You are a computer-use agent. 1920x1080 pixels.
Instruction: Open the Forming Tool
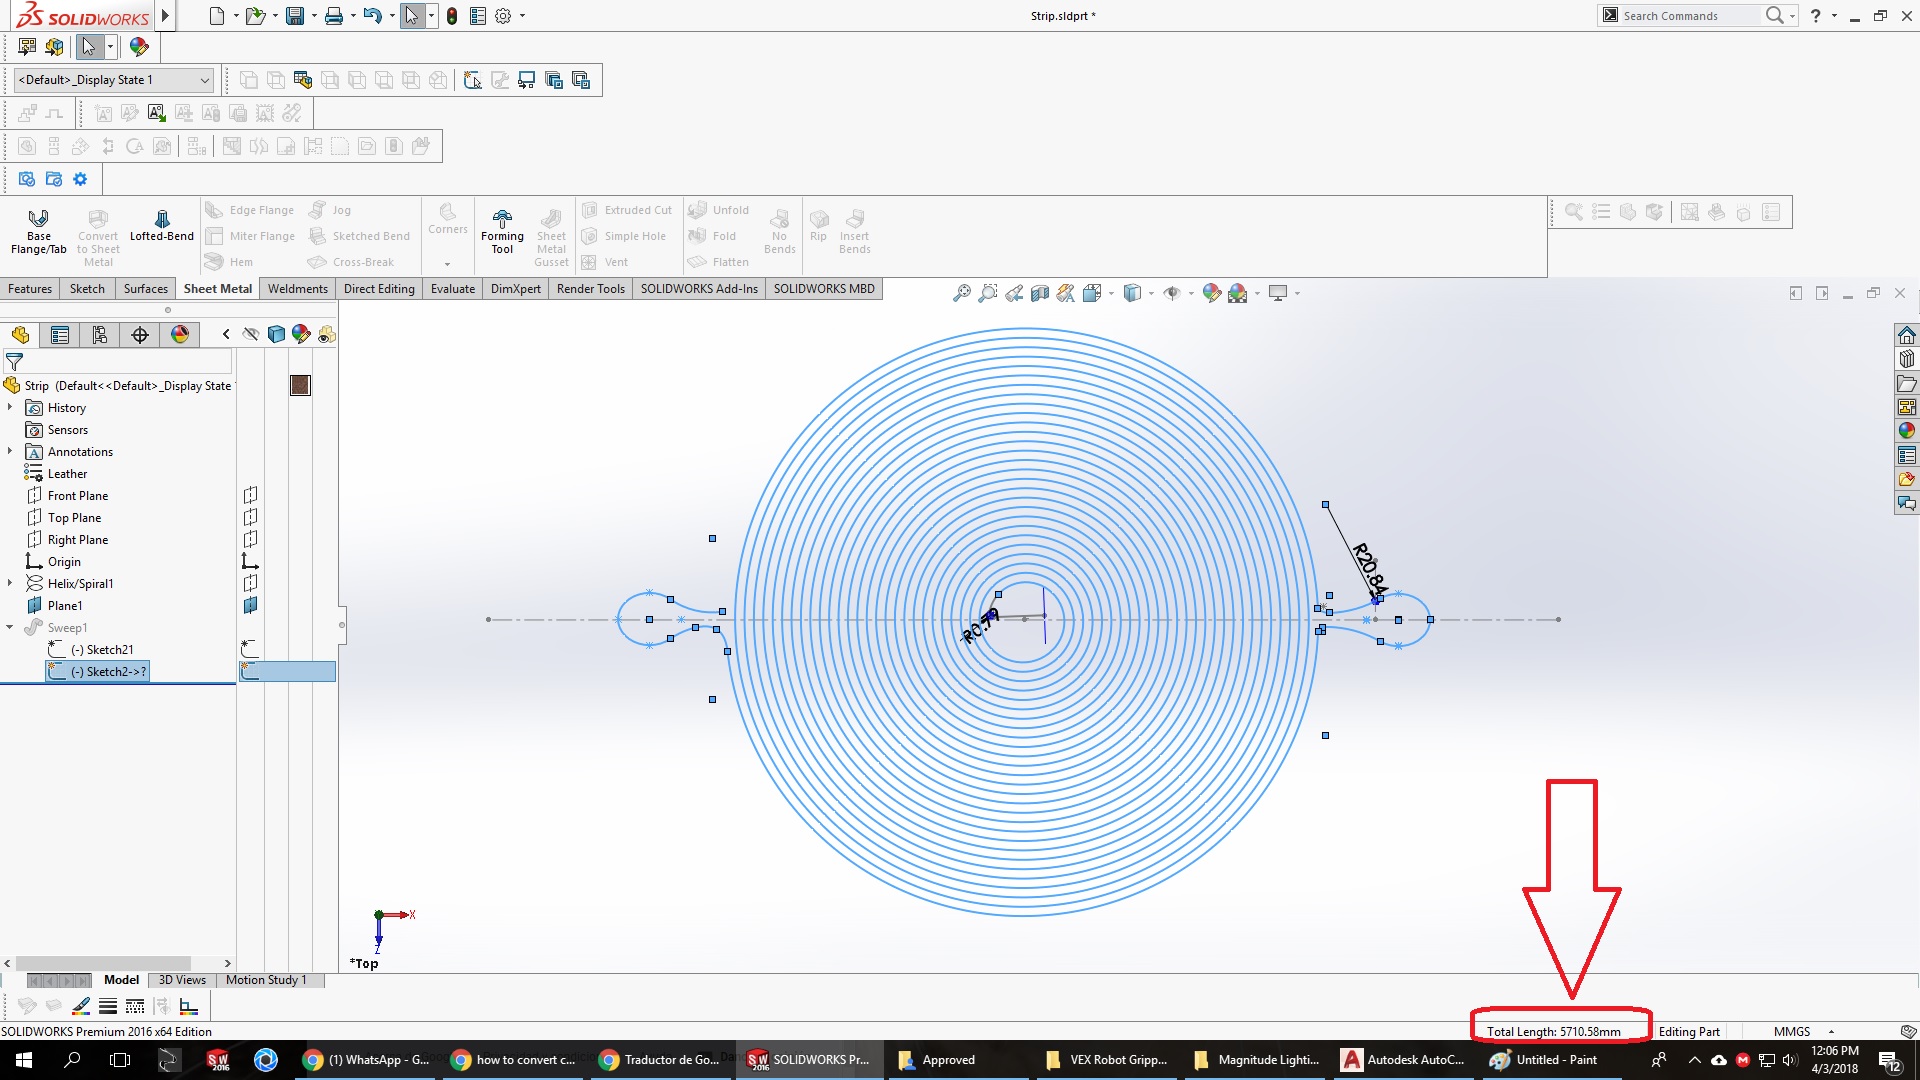502,232
